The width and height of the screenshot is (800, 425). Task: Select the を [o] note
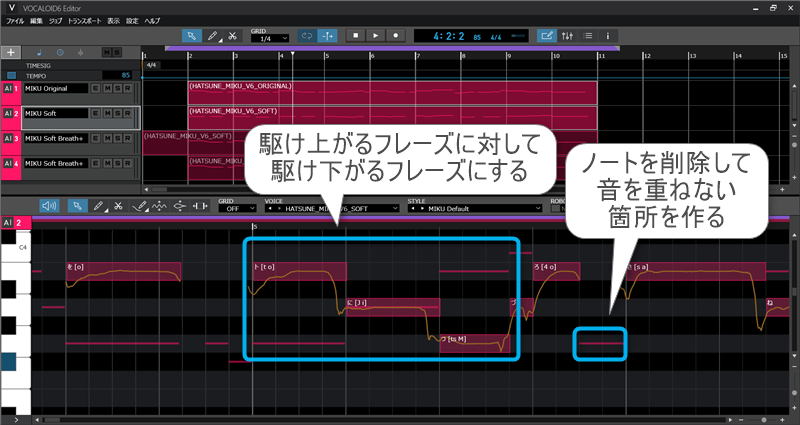[123, 271]
